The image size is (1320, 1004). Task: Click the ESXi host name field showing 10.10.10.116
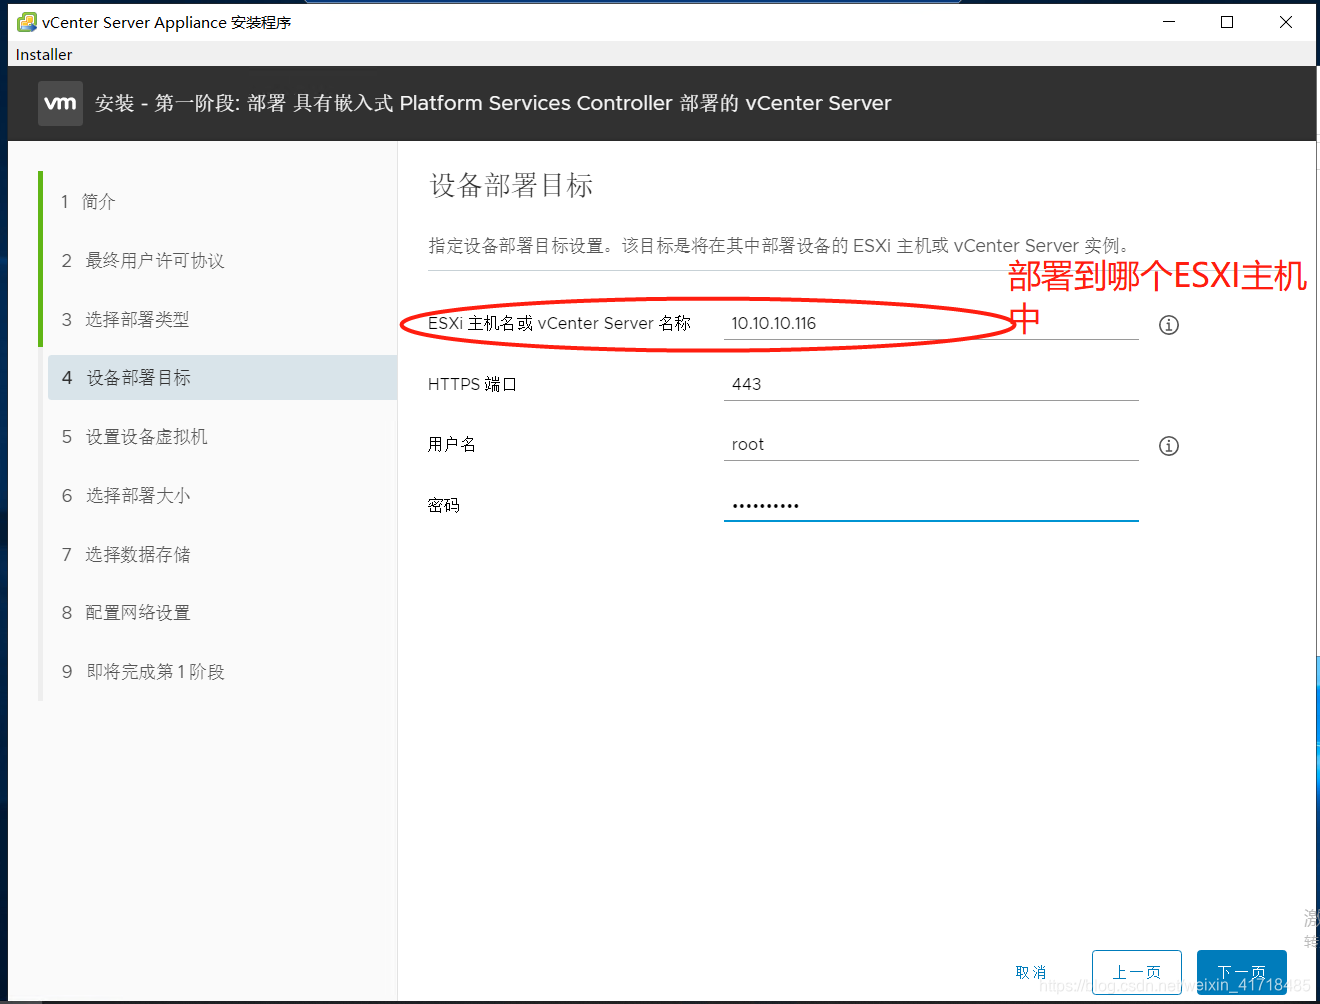tap(931, 323)
